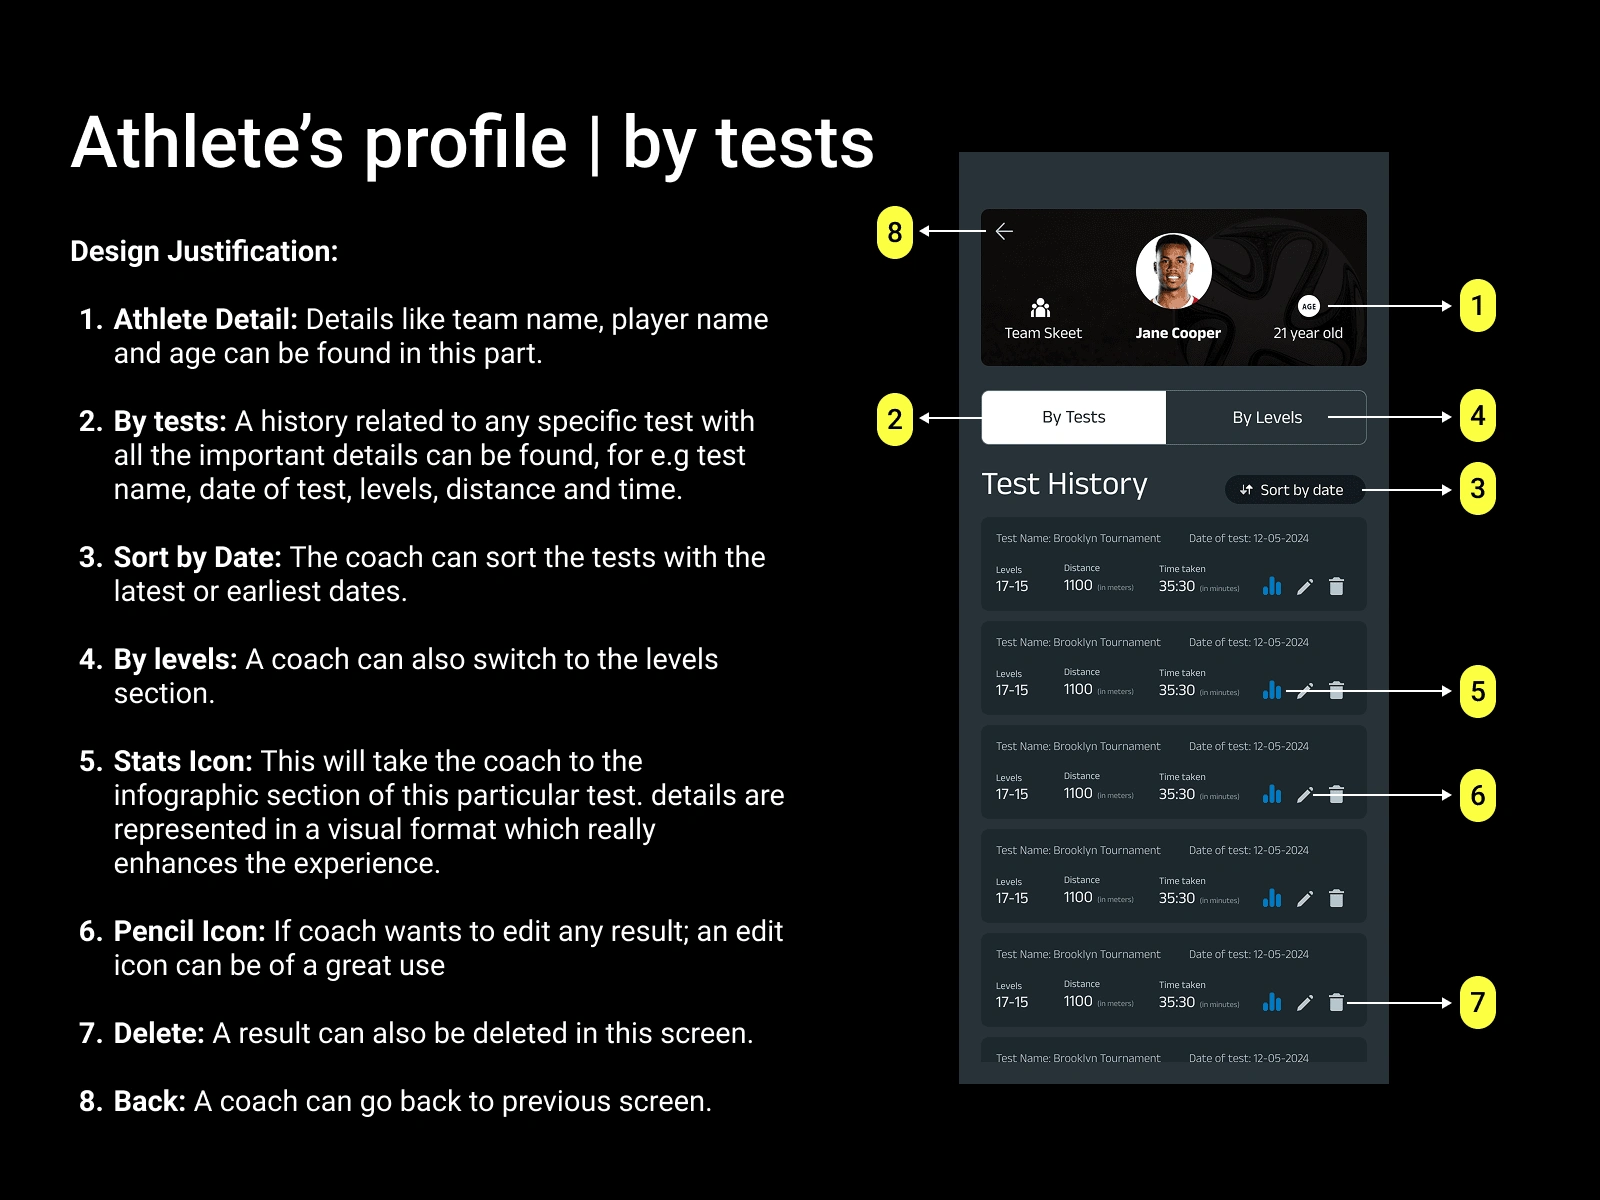Delete the first test result
Screen dimensions: 1600x1200
(x=1336, y=587)
